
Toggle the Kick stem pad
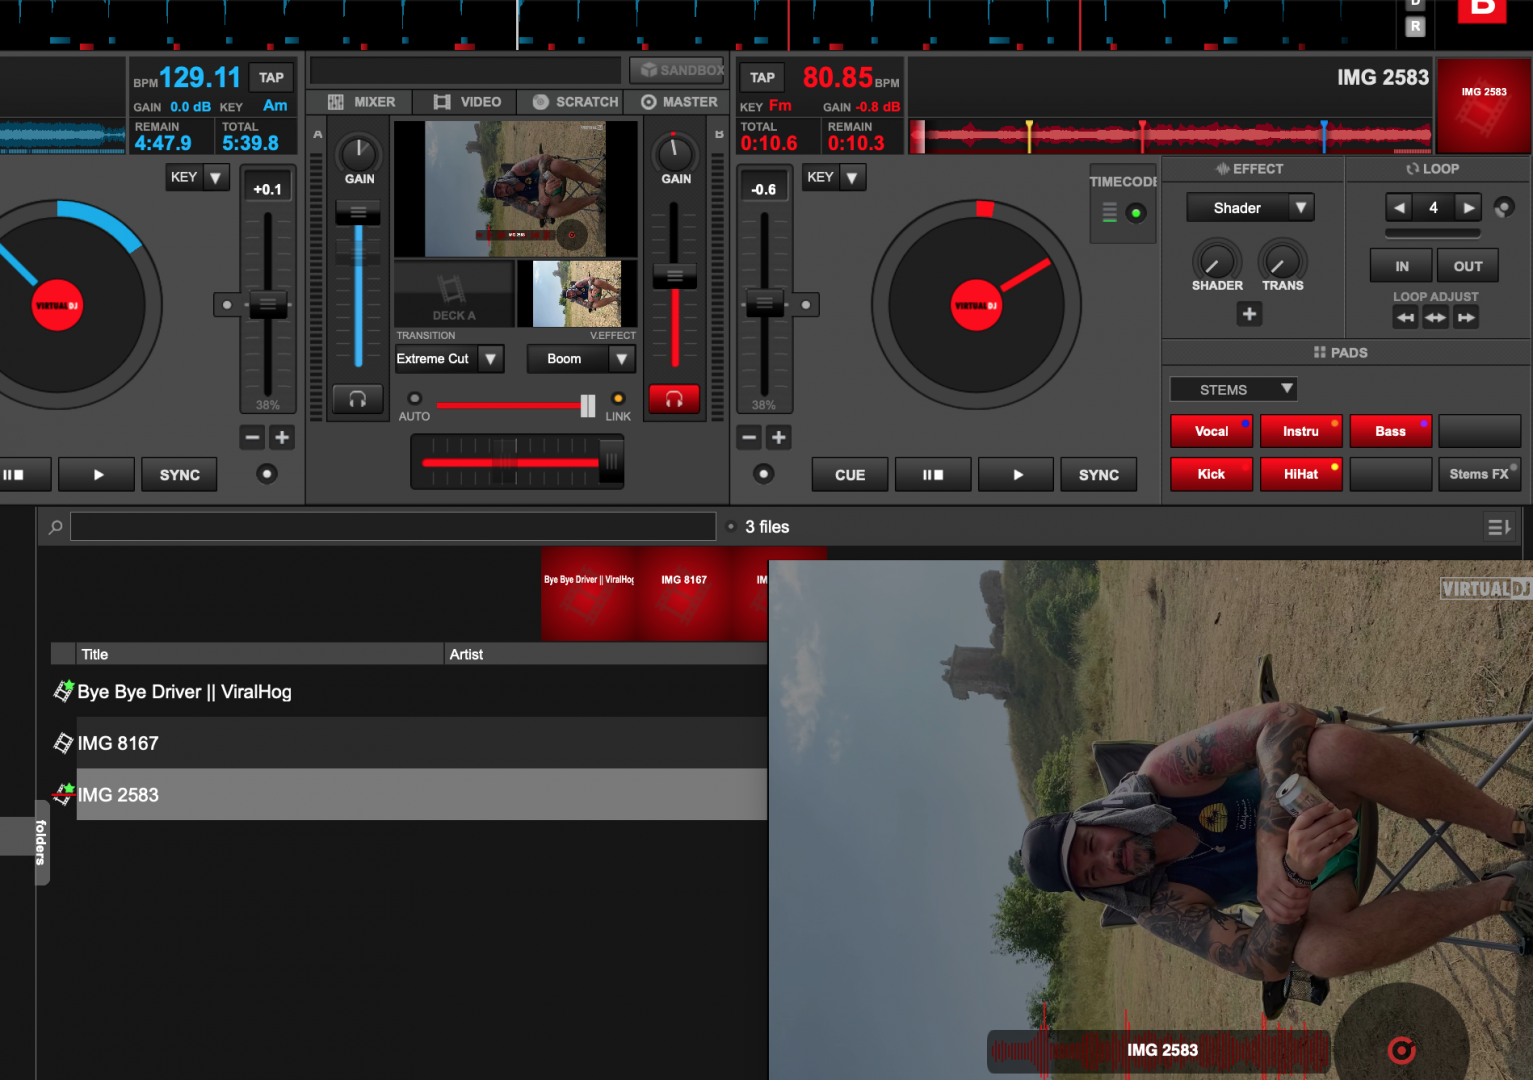pos(1211,474)
